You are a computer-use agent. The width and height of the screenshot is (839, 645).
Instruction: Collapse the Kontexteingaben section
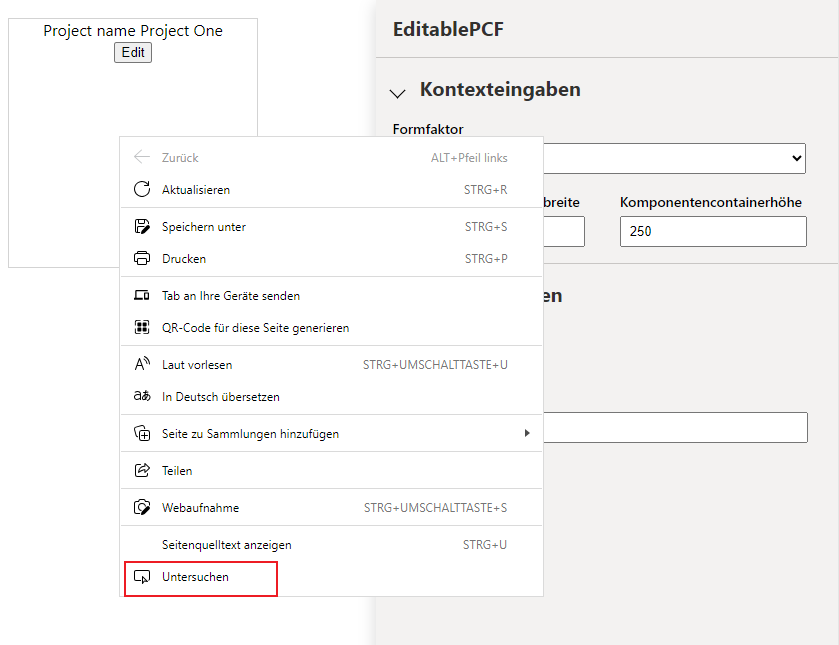[397, 92]
